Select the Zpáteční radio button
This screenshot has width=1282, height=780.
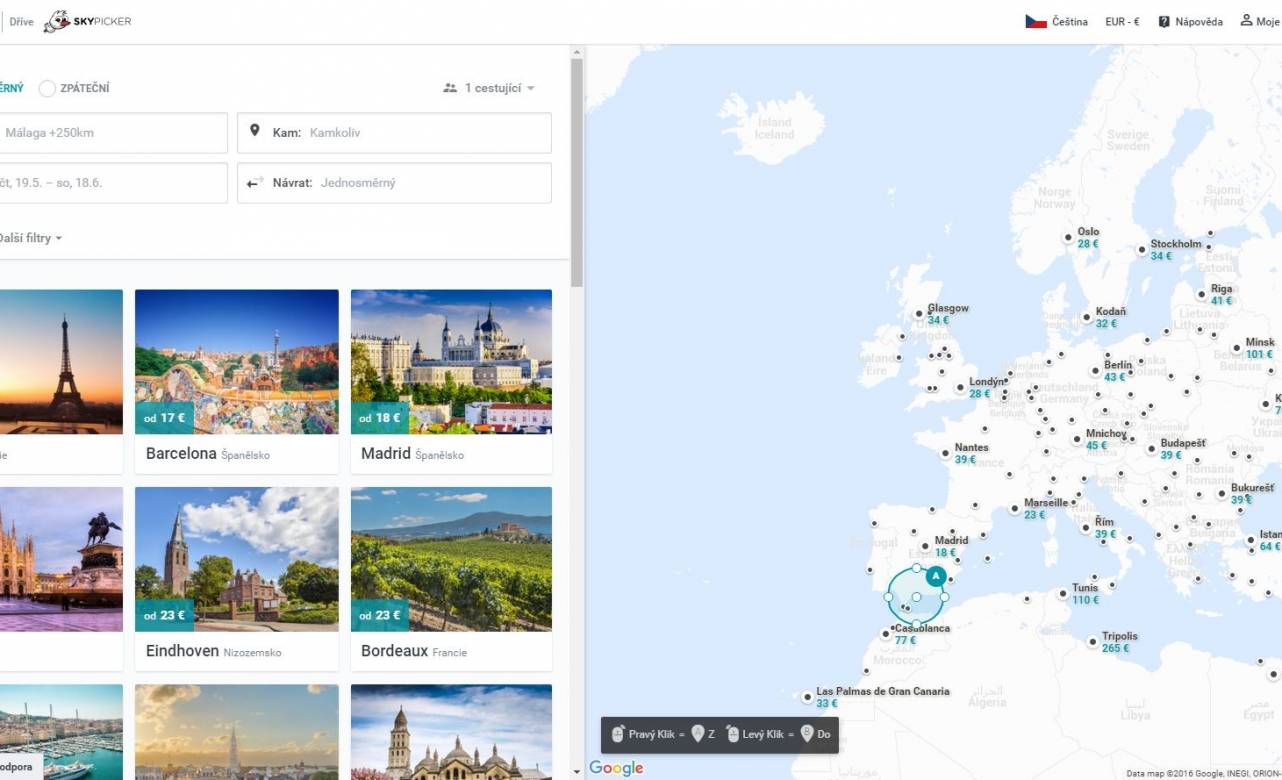pyautogui.click(x=47, y=89)
